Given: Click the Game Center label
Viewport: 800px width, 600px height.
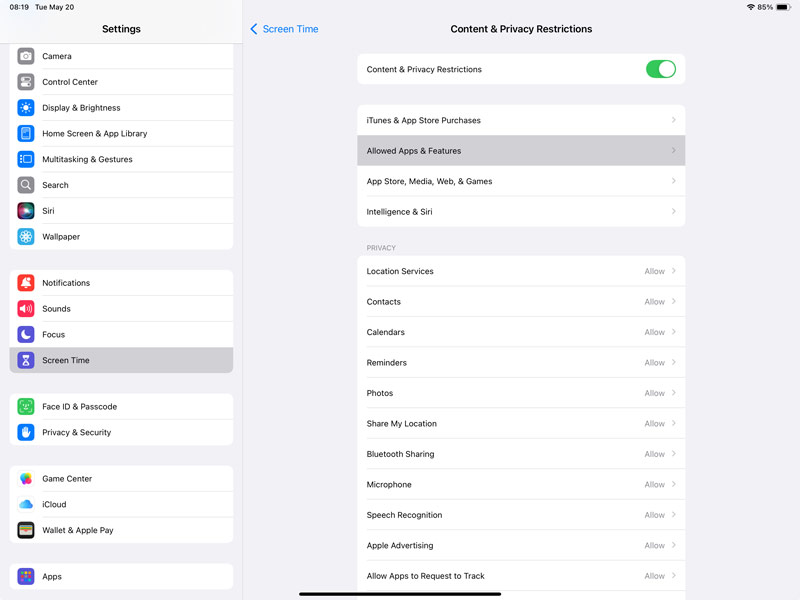Looking at the screenshot, I should [67, 479].
